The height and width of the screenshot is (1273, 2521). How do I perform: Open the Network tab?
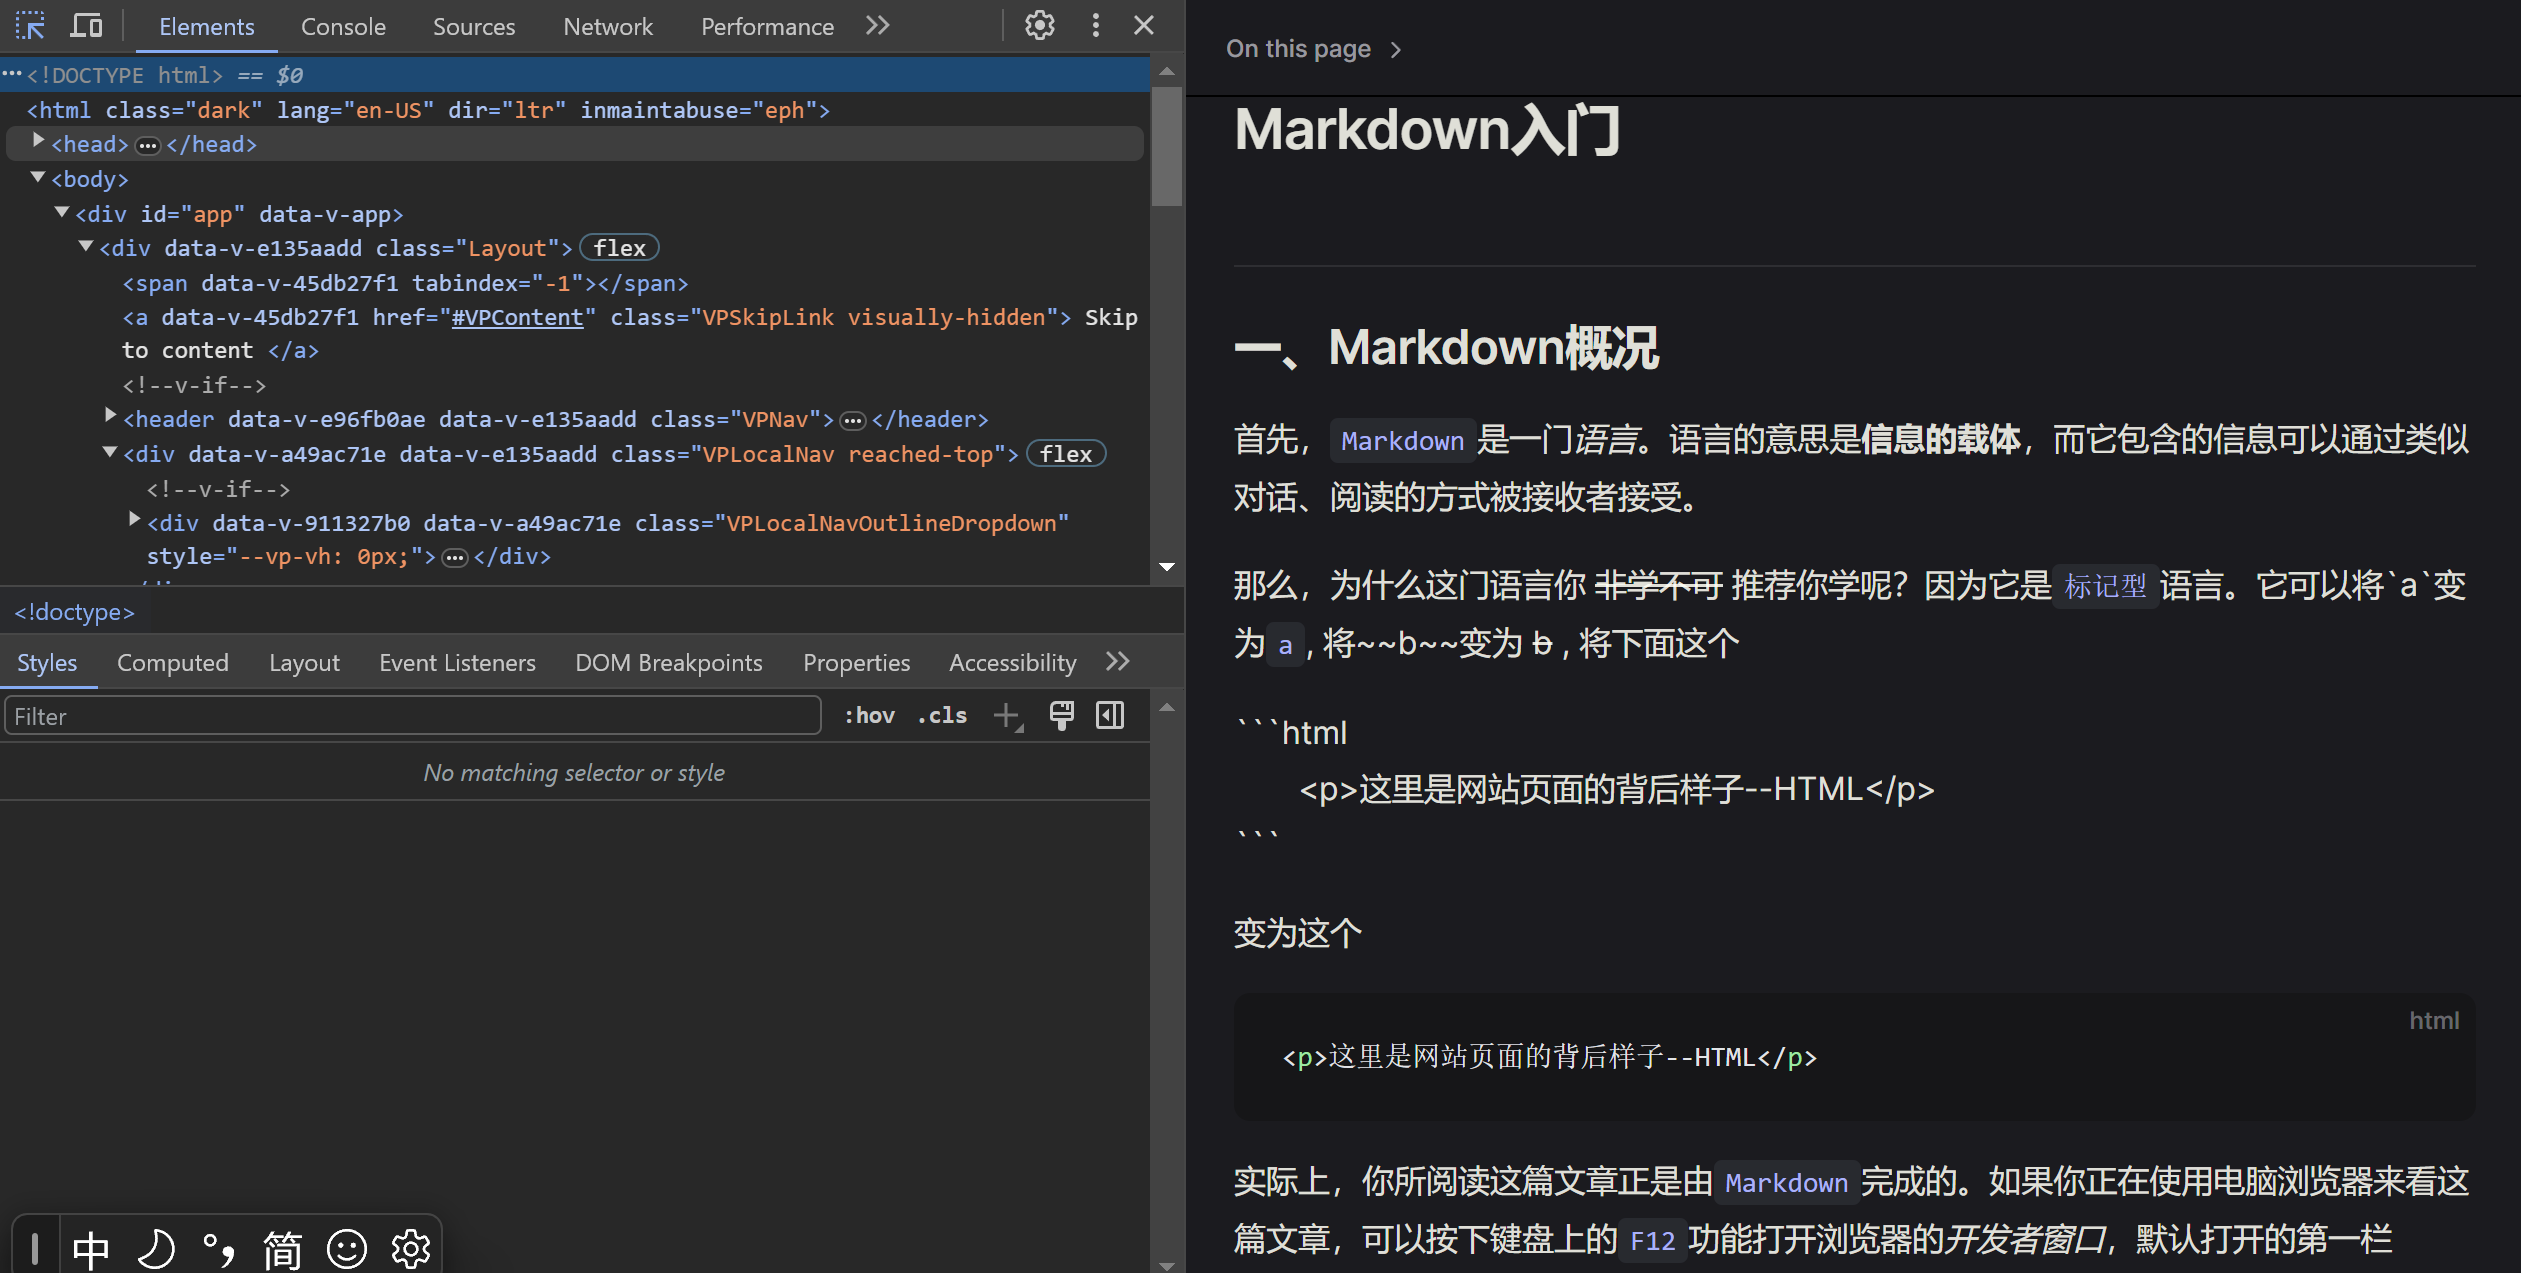coord(608,27)
